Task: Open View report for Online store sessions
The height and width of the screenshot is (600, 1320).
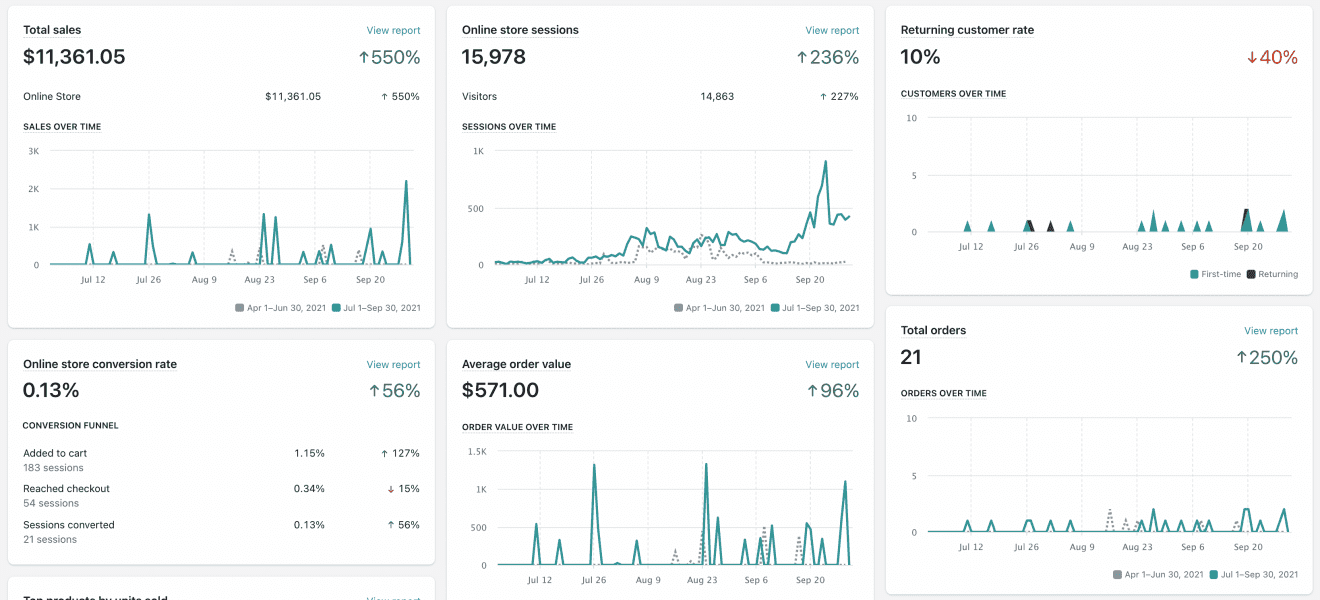Action: point(832,31)
